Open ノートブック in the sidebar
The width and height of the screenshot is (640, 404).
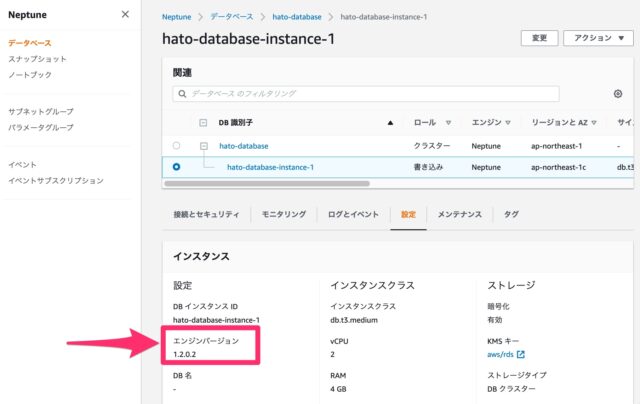click(30, 75)
